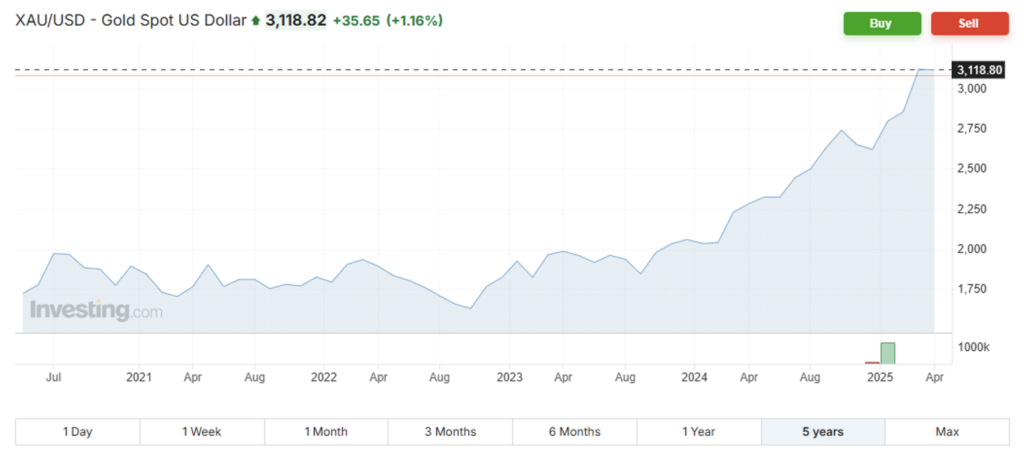Viewport: 1024px width, 452px height.
Task: Select the 5 years timeframe tab
Action: 823,432
